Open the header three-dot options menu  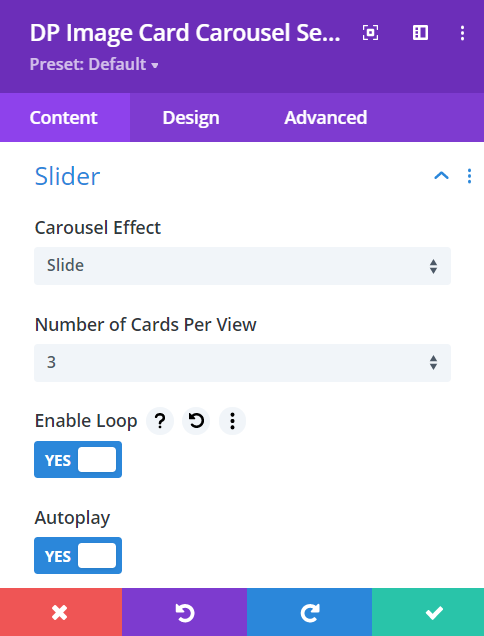pyautogui.click(x=462, y=33)
